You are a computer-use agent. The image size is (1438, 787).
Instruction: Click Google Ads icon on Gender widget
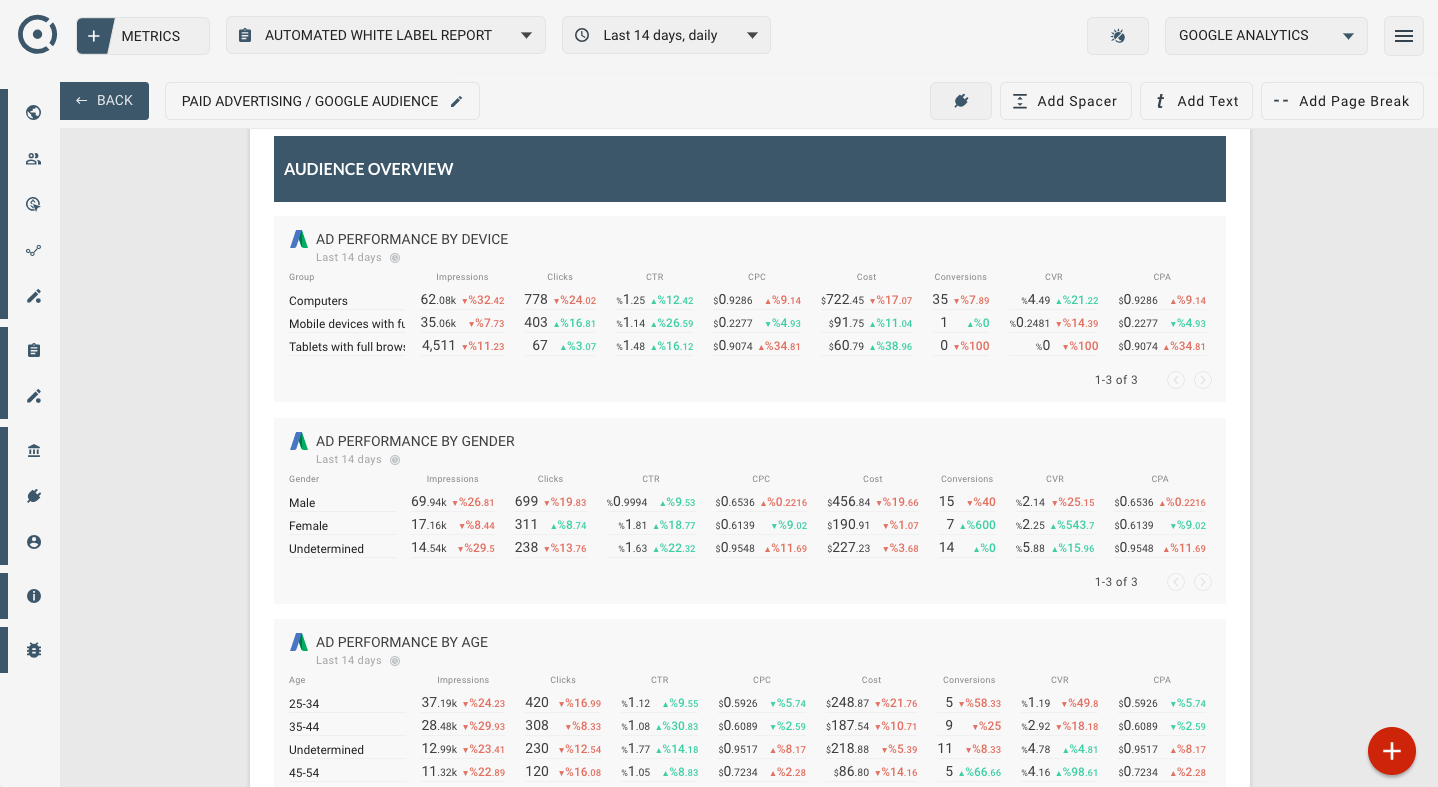coord(298,441)
